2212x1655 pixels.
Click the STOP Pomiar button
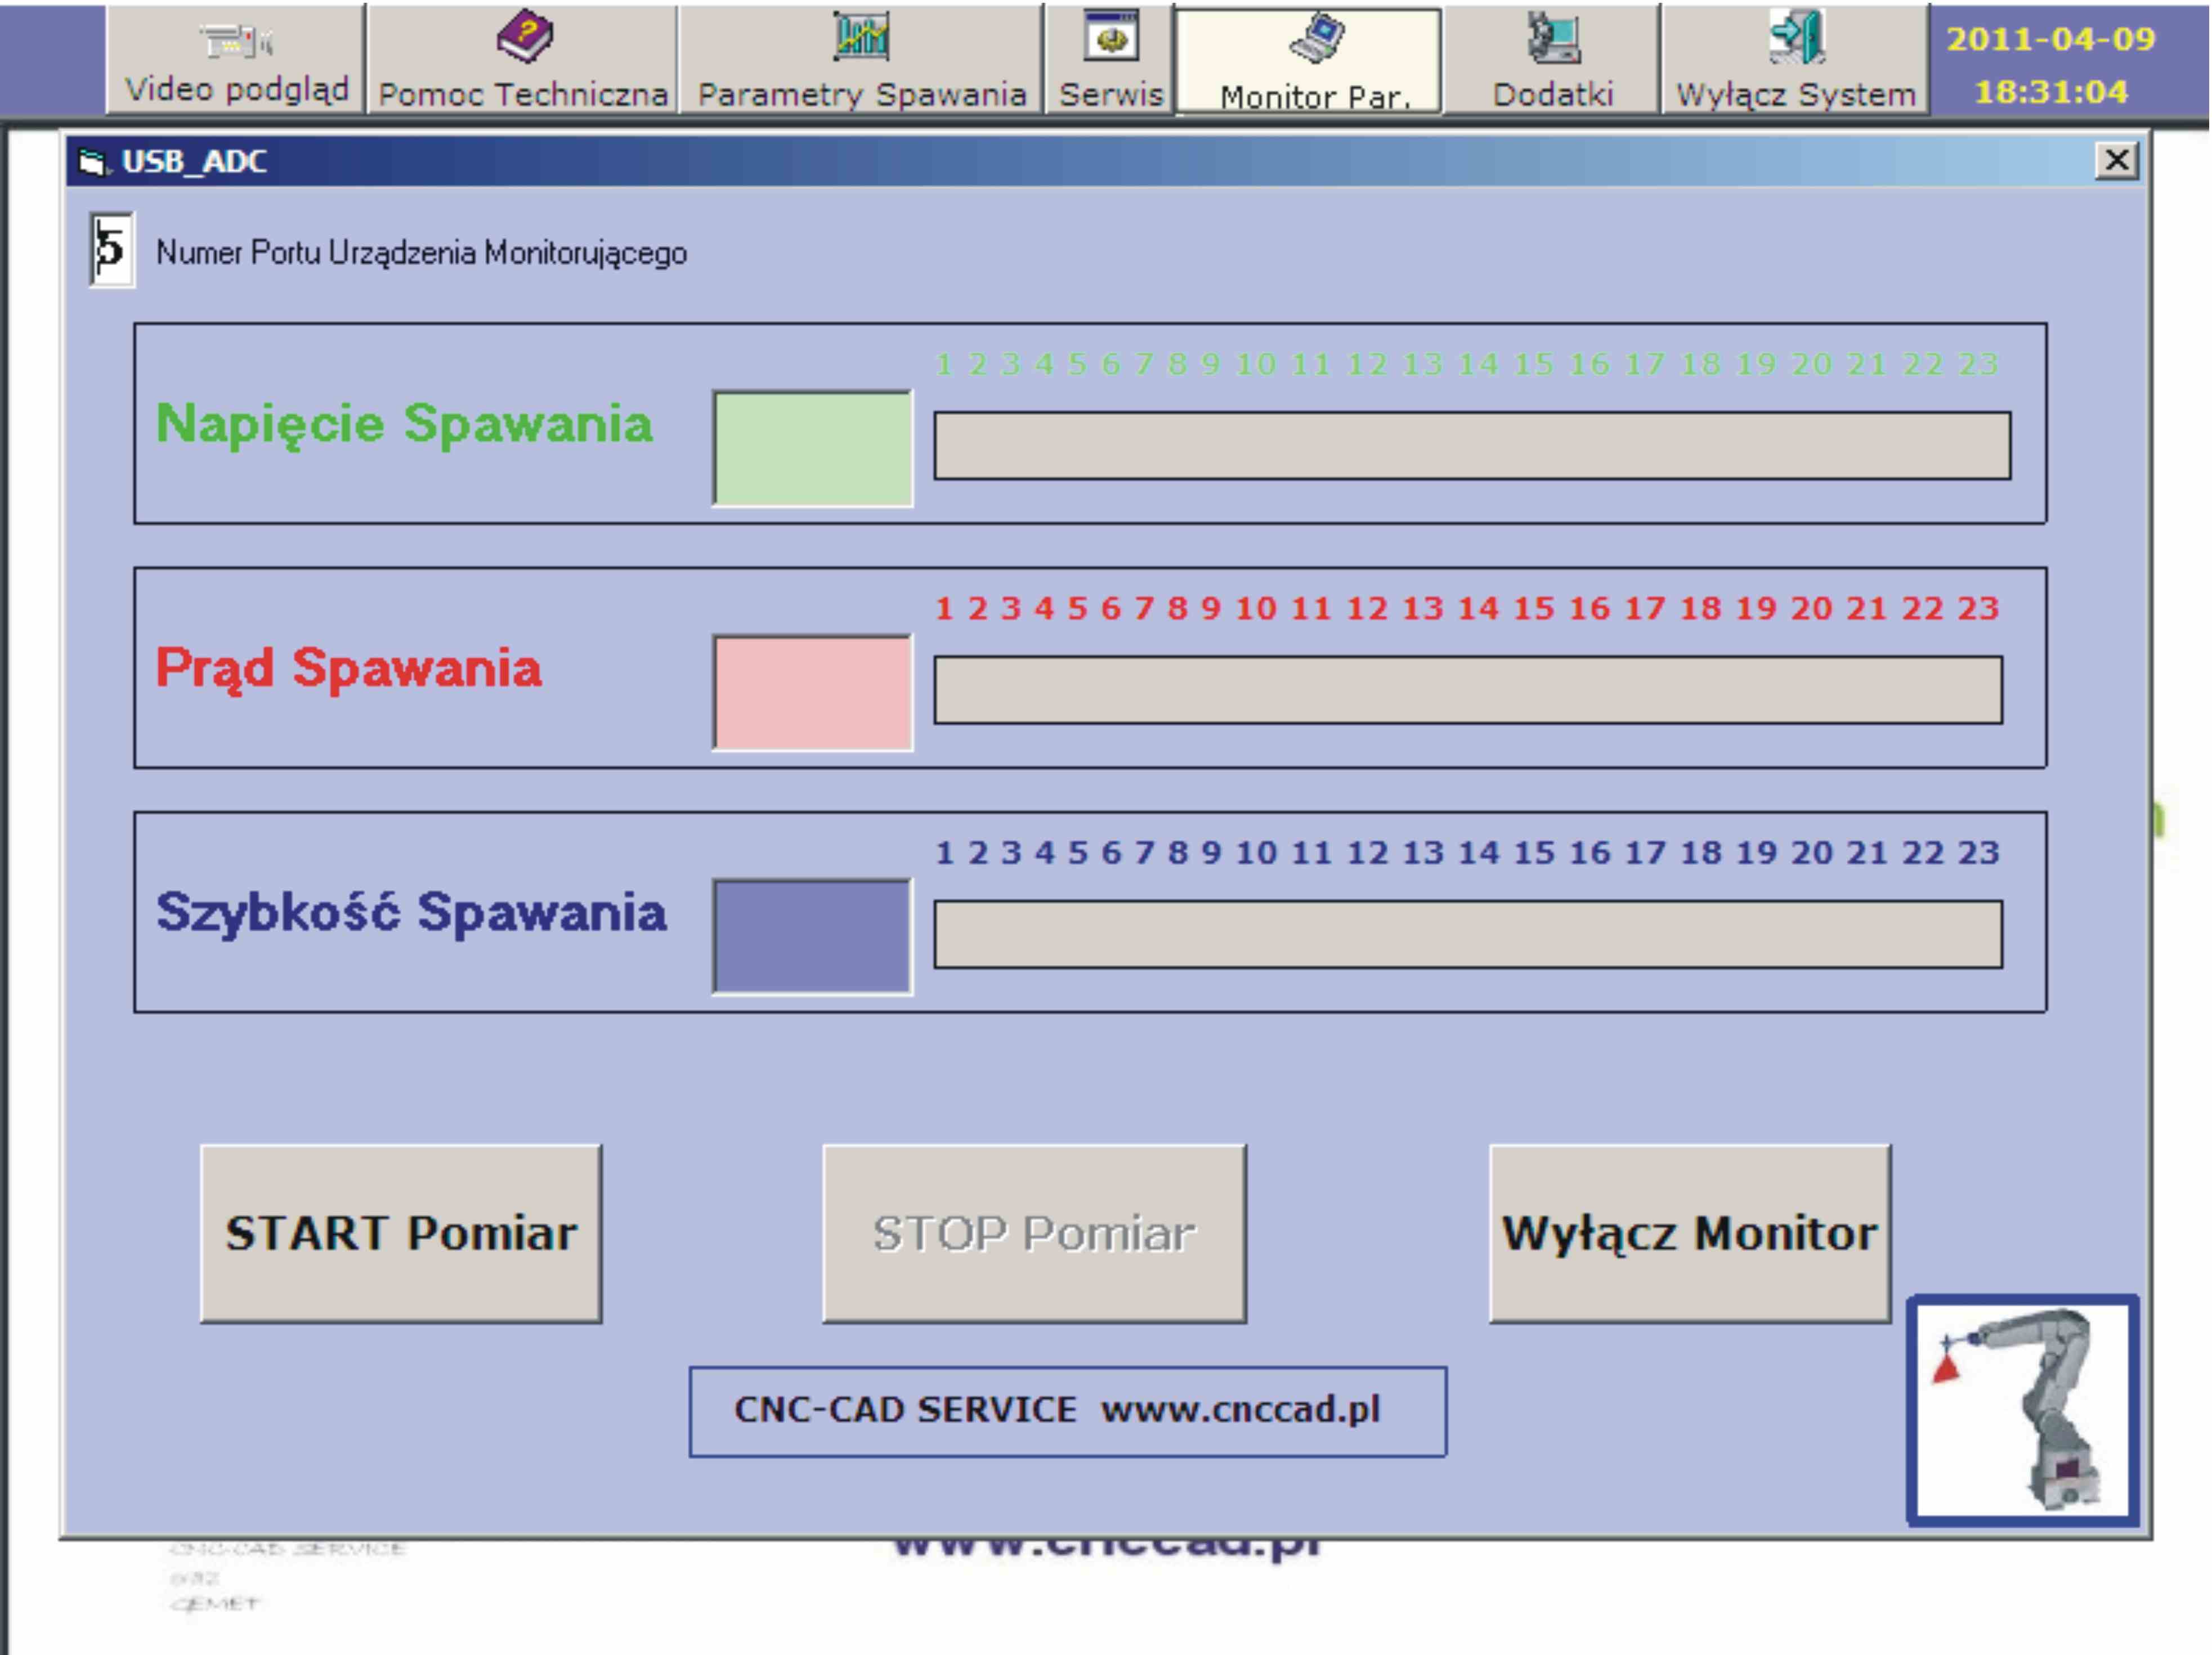[1034, 1233]
